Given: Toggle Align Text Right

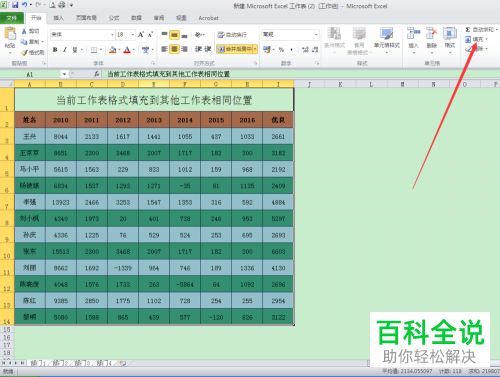Looking at the screenshot, I should click(x=184, y=49).
